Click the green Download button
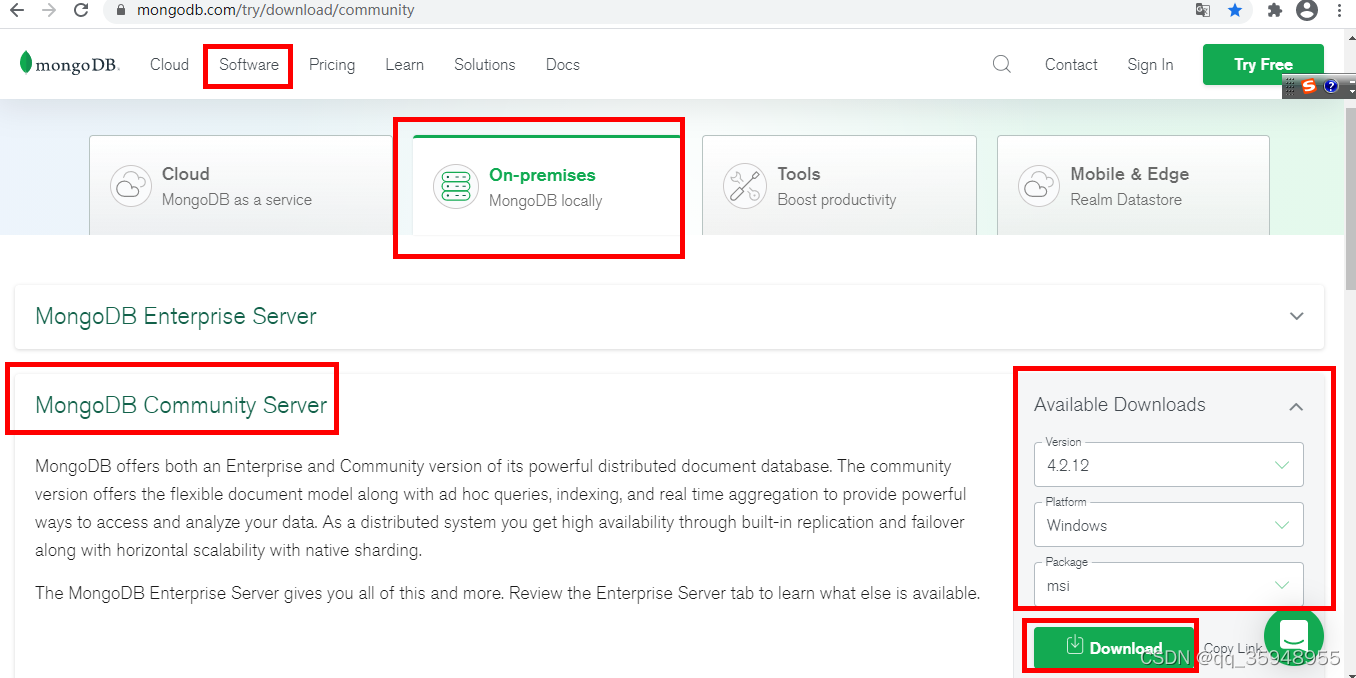 coord(1114,647)
